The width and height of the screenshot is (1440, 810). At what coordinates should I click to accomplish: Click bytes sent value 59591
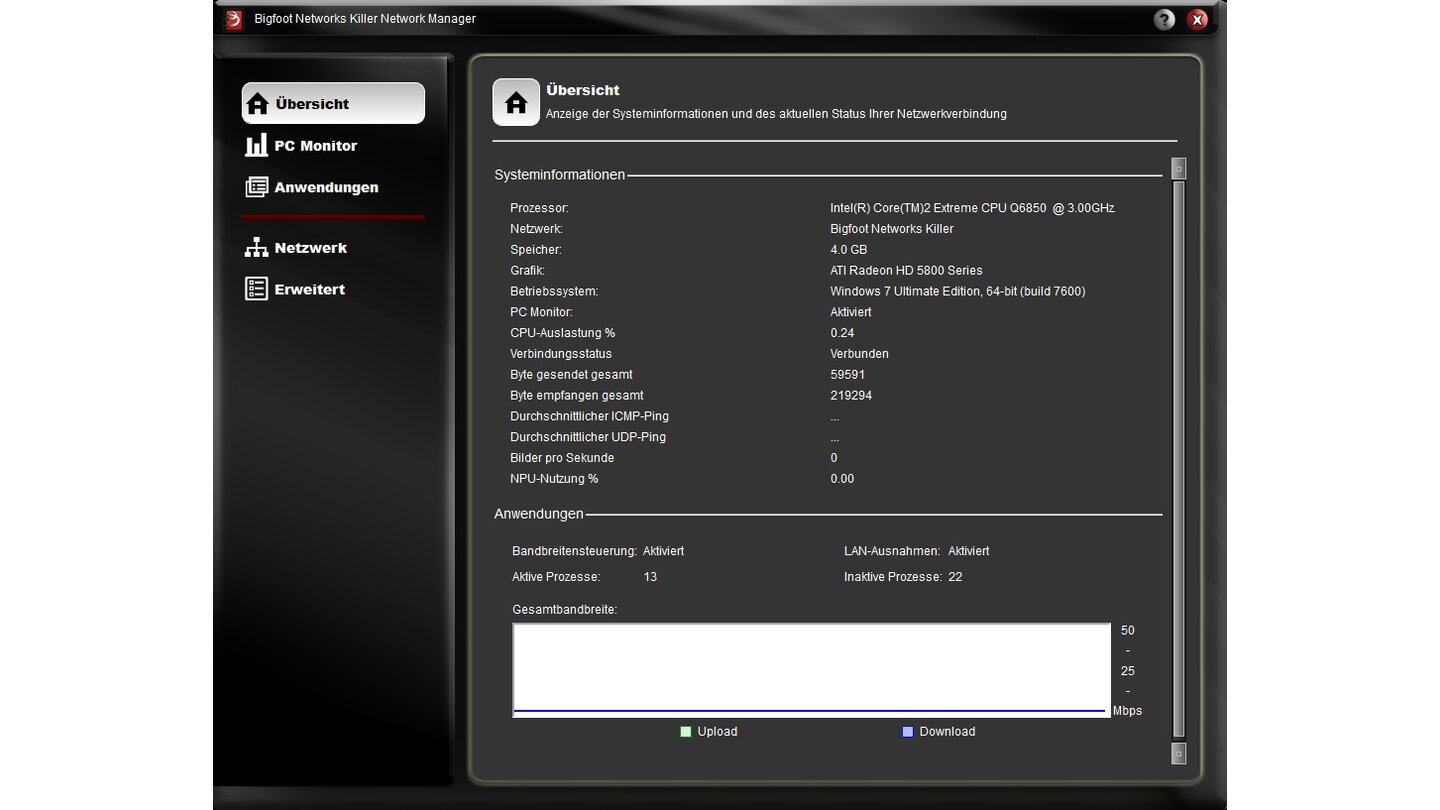[847, 375]
